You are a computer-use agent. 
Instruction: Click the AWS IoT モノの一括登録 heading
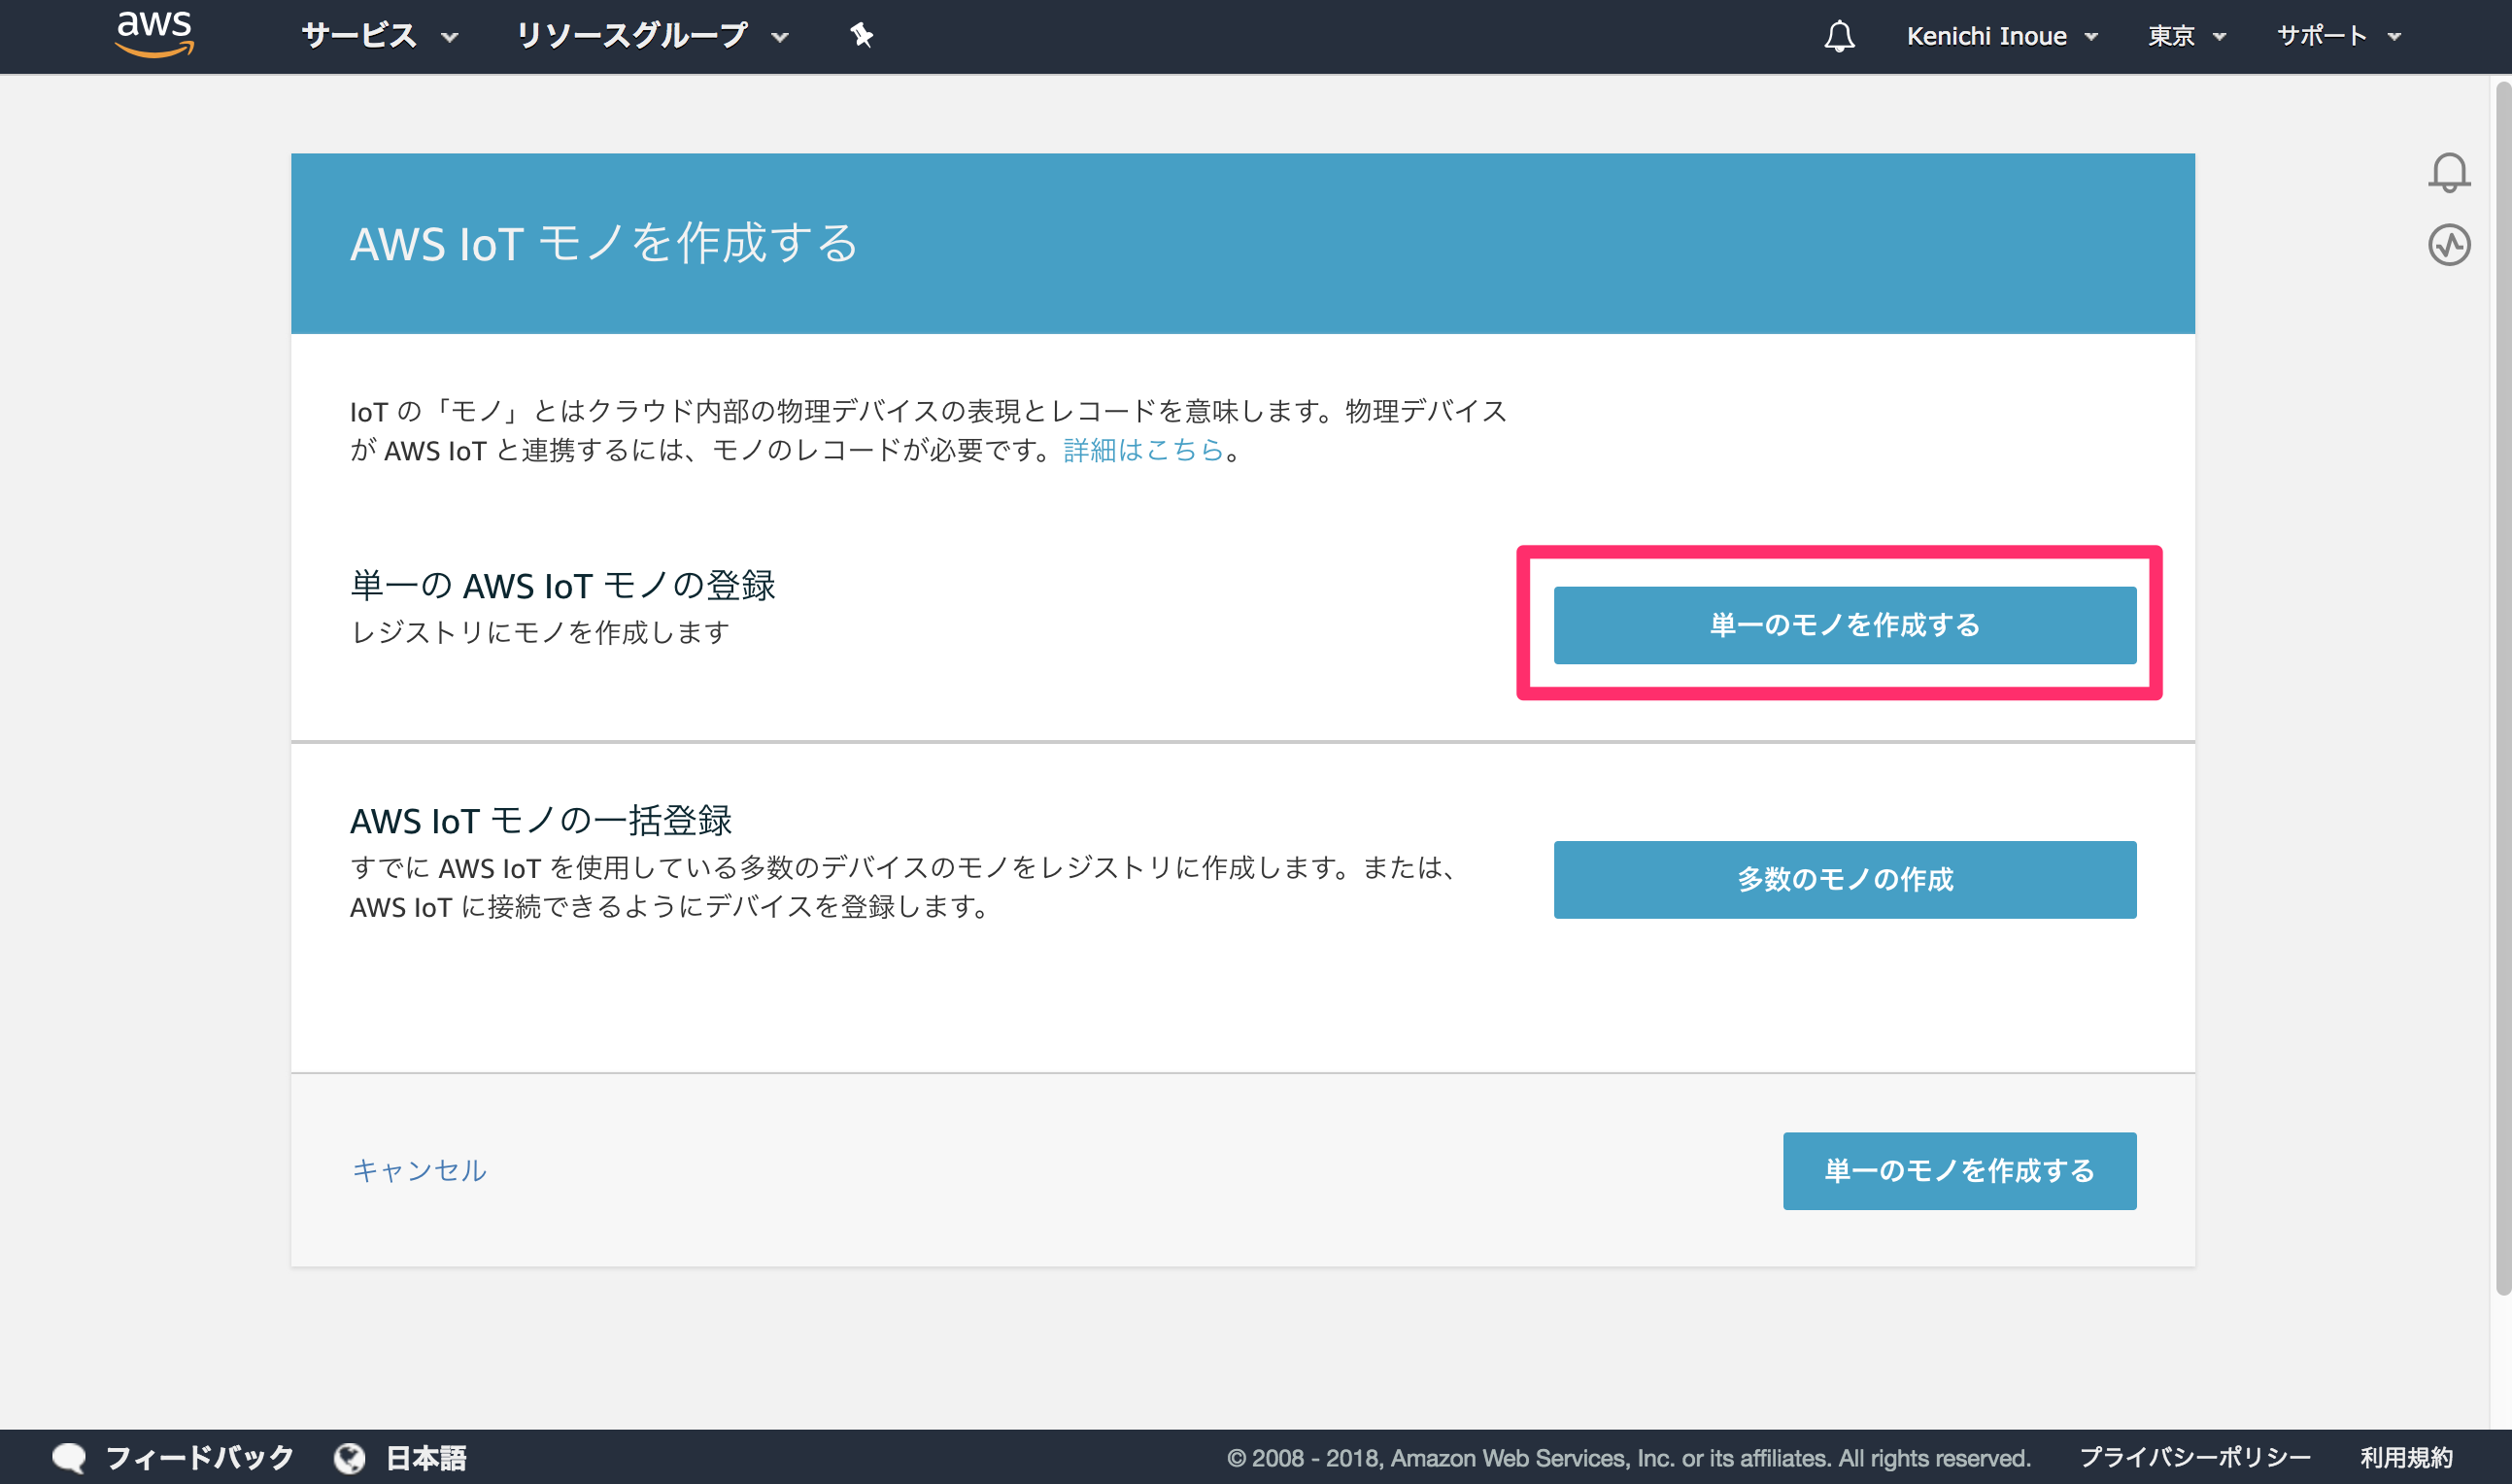tap(541, 821)
